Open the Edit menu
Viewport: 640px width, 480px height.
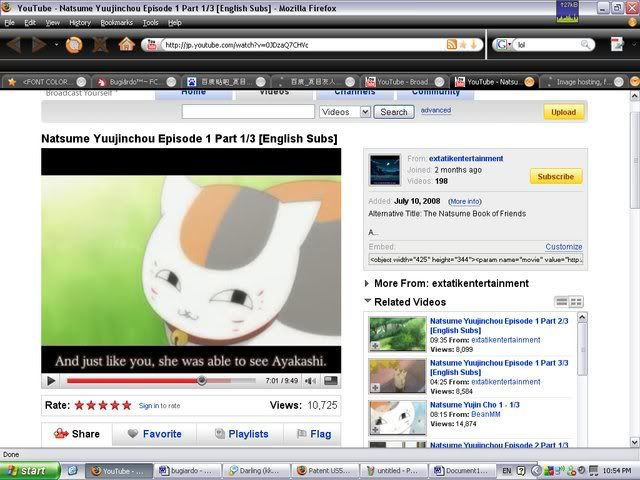click(x=30, y=22)
